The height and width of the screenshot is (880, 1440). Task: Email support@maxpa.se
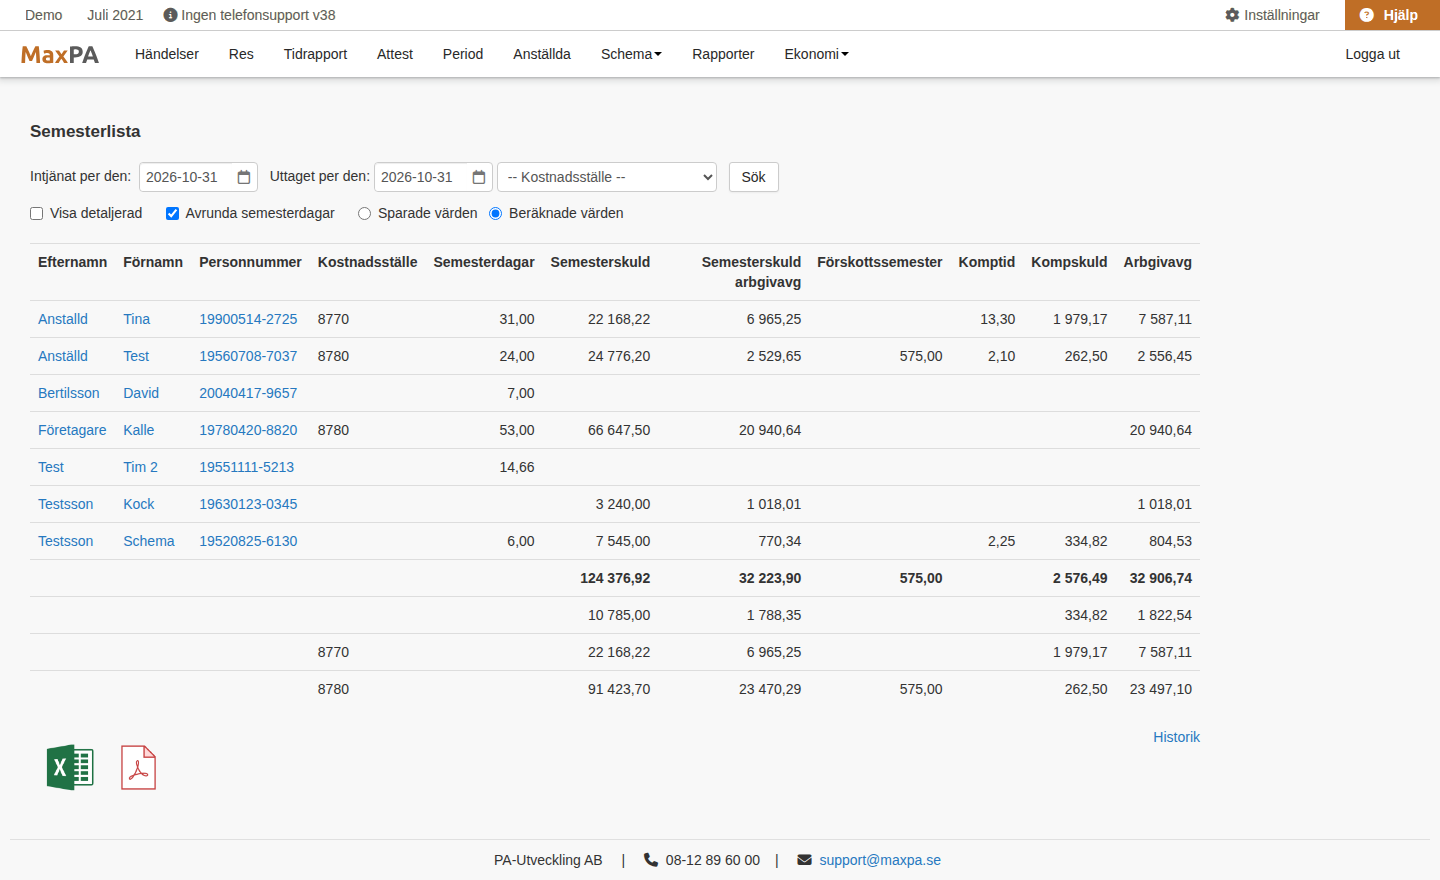tap(880, 860)
